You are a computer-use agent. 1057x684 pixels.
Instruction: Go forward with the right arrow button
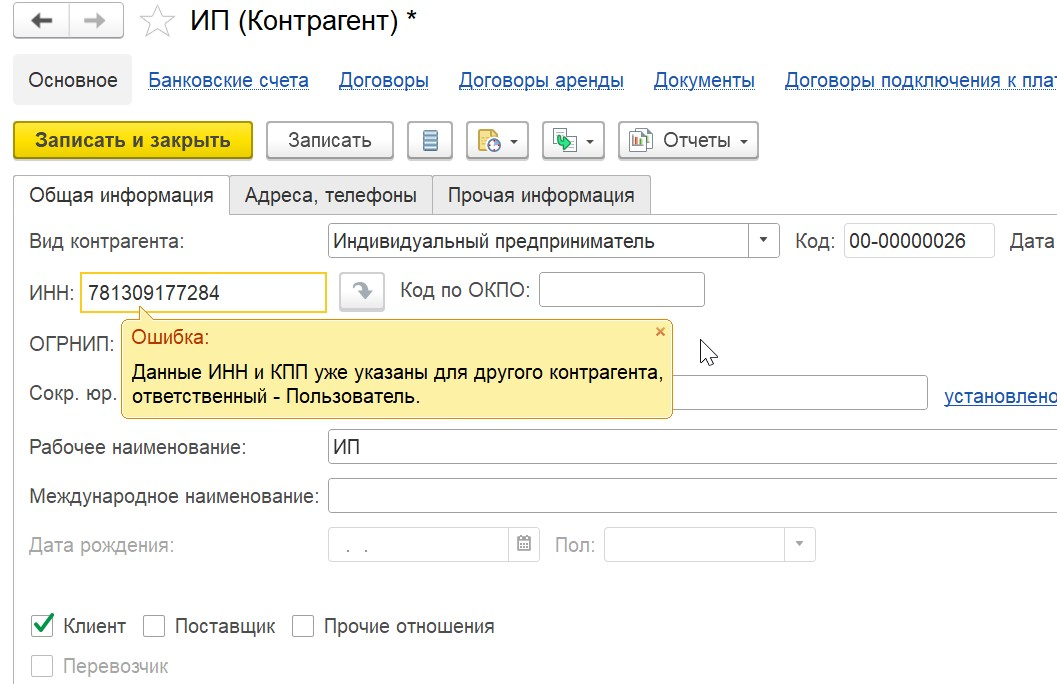(x=95, y=20)
